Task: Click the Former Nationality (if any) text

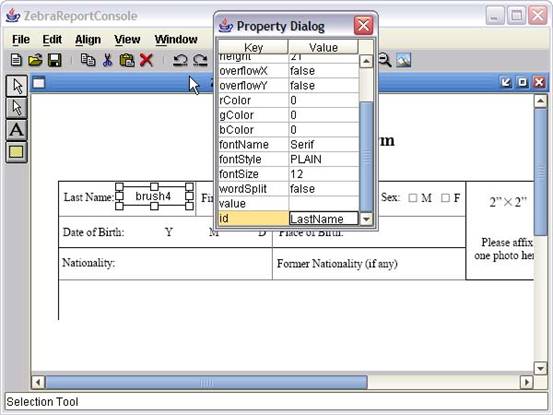Action: [x=337, y=264]
